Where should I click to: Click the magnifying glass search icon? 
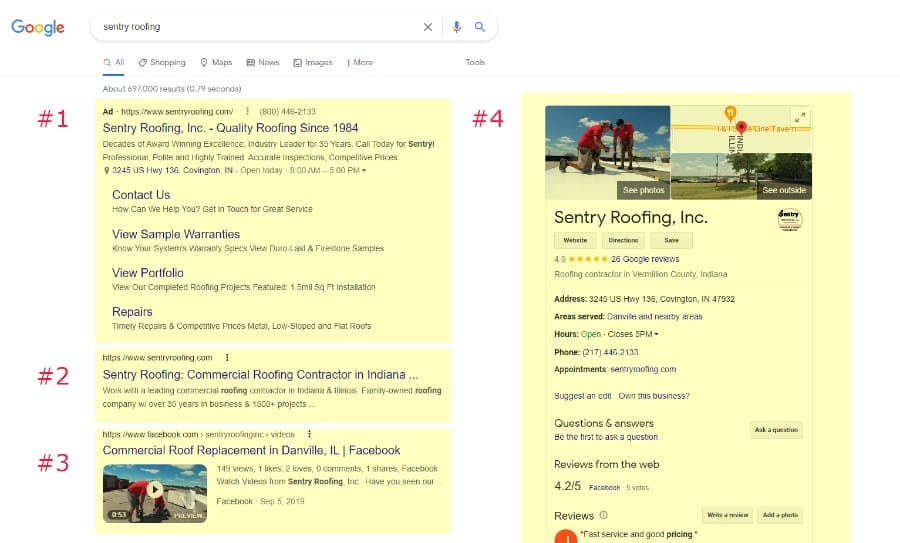(480, 26)
